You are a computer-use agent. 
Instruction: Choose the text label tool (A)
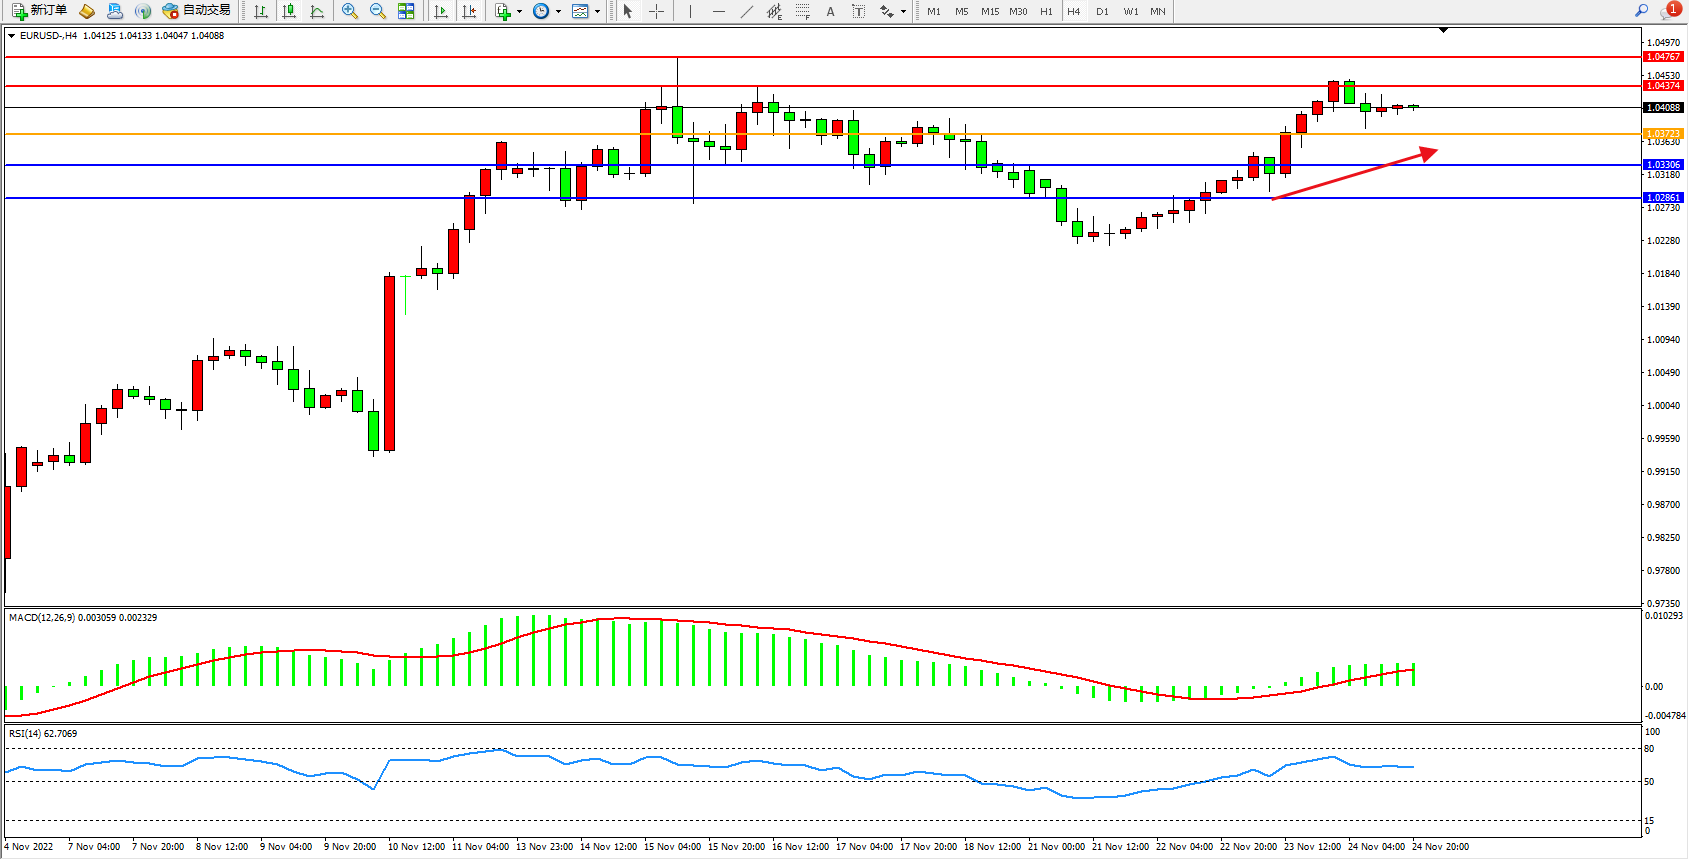point(830,11)
